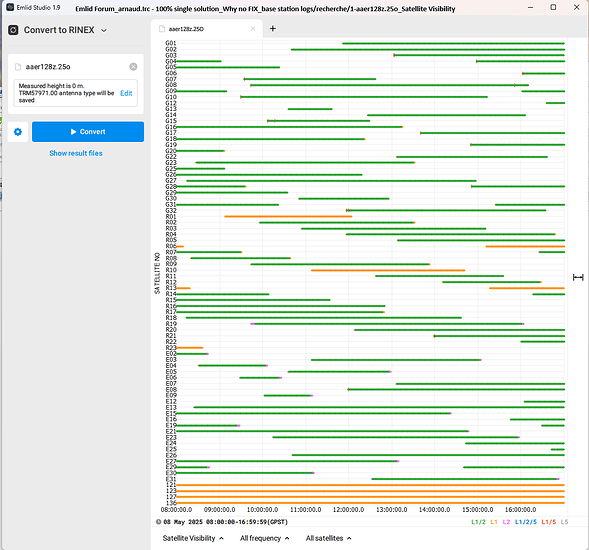Open the All frequency dropdown
Image resolution: width=589 pixels, height=550 pixels.
coord(264,538)
